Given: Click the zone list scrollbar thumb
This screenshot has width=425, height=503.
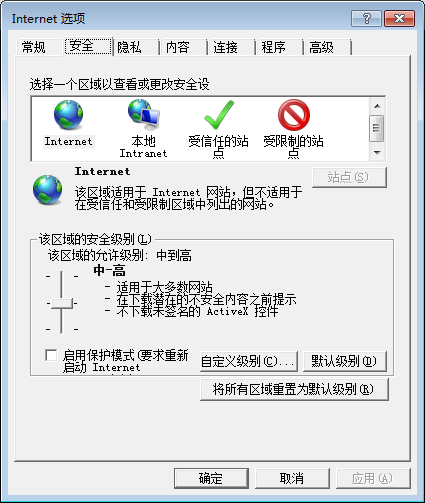Looking at the screenshot, I should point(377,128).
